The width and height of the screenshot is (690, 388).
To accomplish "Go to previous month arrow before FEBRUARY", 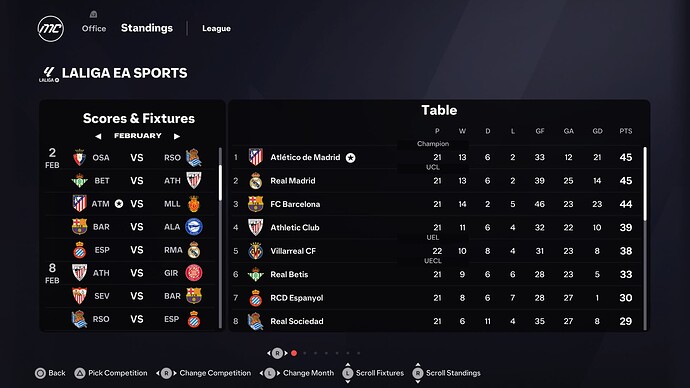I will 98,136.
